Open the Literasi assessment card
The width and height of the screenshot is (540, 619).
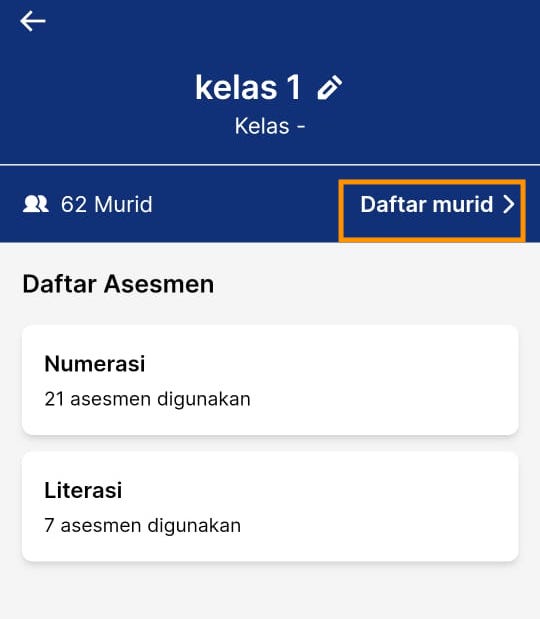pyautogui.click(x=270, y=506)
